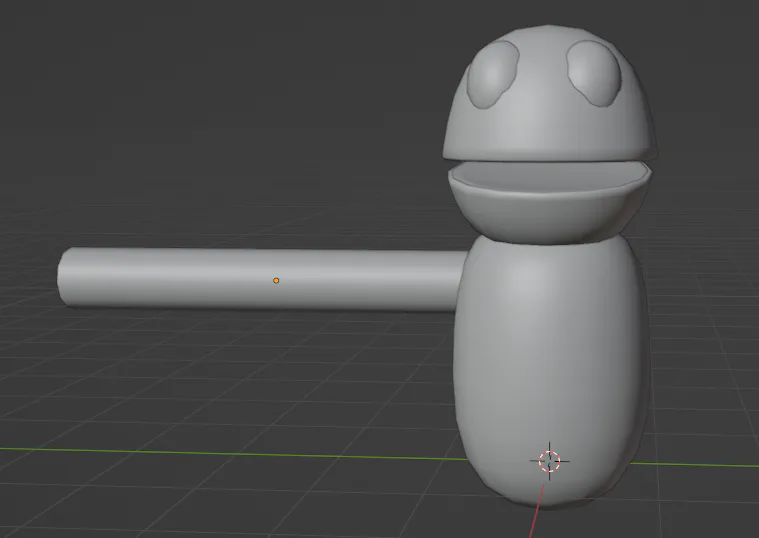The height and width of the screenshot is (538, 759).
Task: Click the left eye bump on the dome
Action: coord(493,74)
